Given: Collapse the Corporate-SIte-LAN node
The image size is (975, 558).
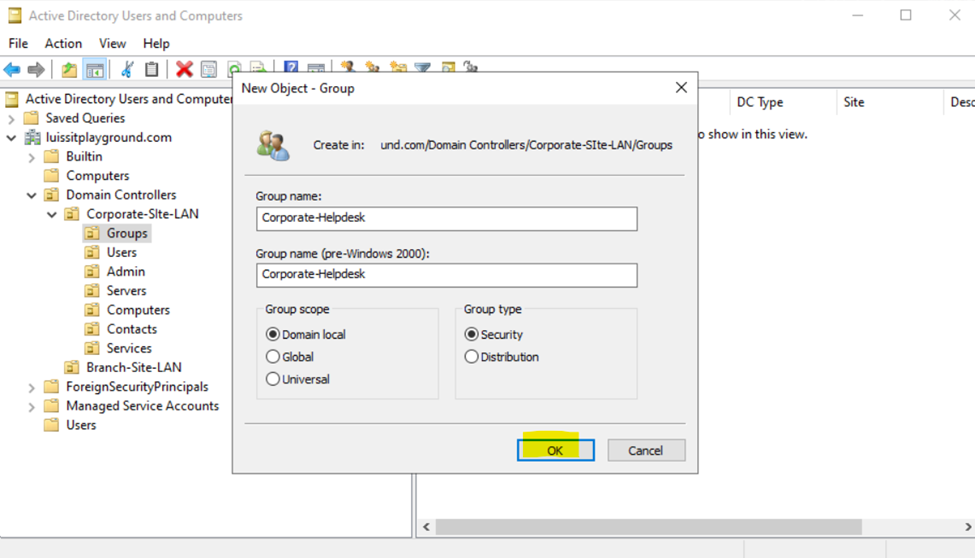Looking at the screenshot, I should [x=52, y=215].
